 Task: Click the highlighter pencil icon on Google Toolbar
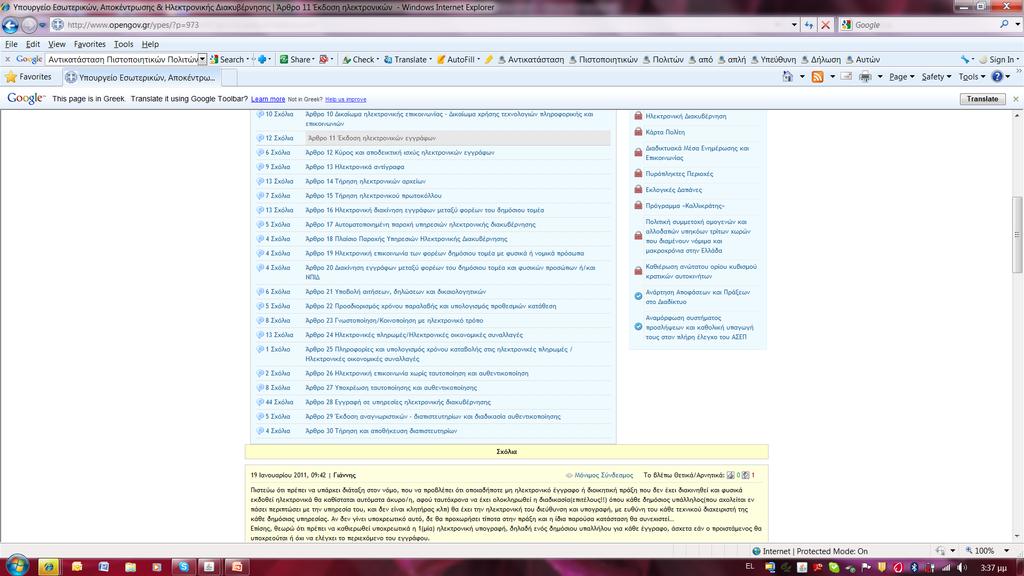(488, 59)
